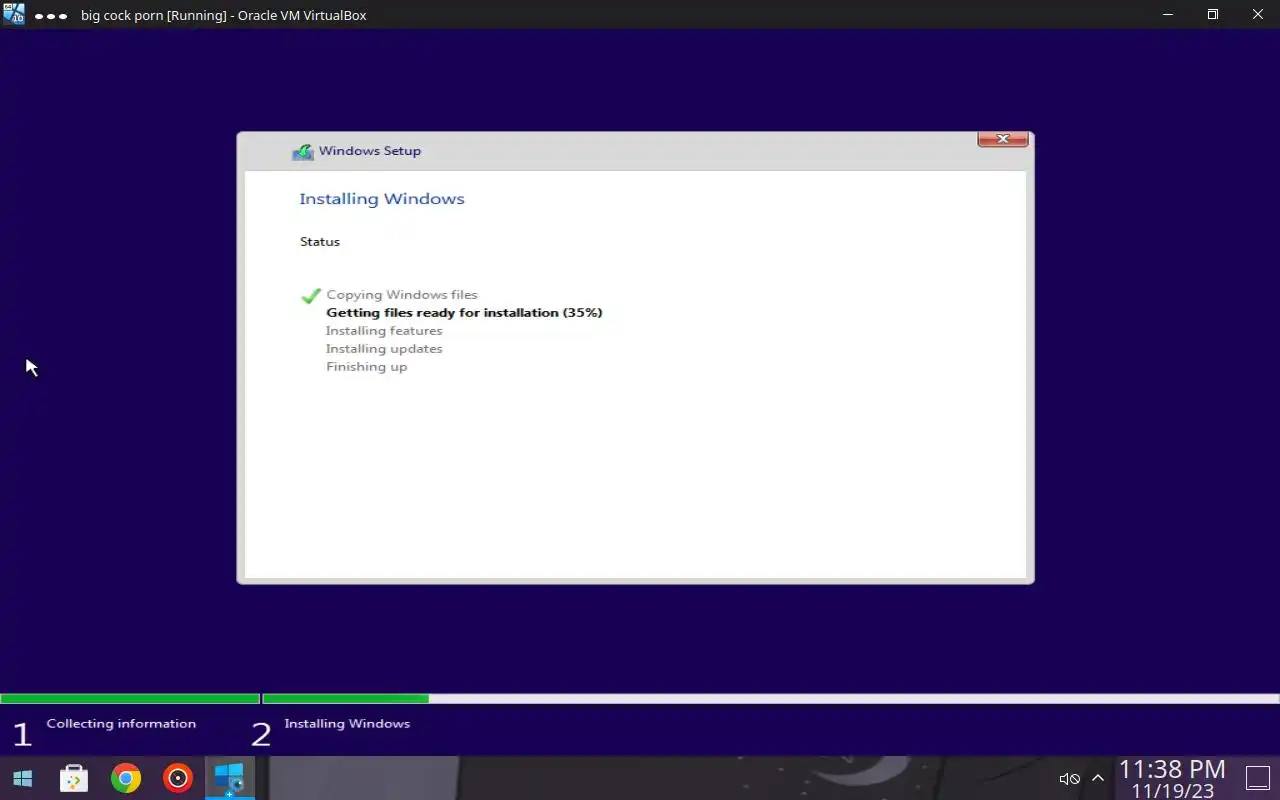Minimize the VirtualBox window
The image size is (1280, 800).
click(1166, 15)
